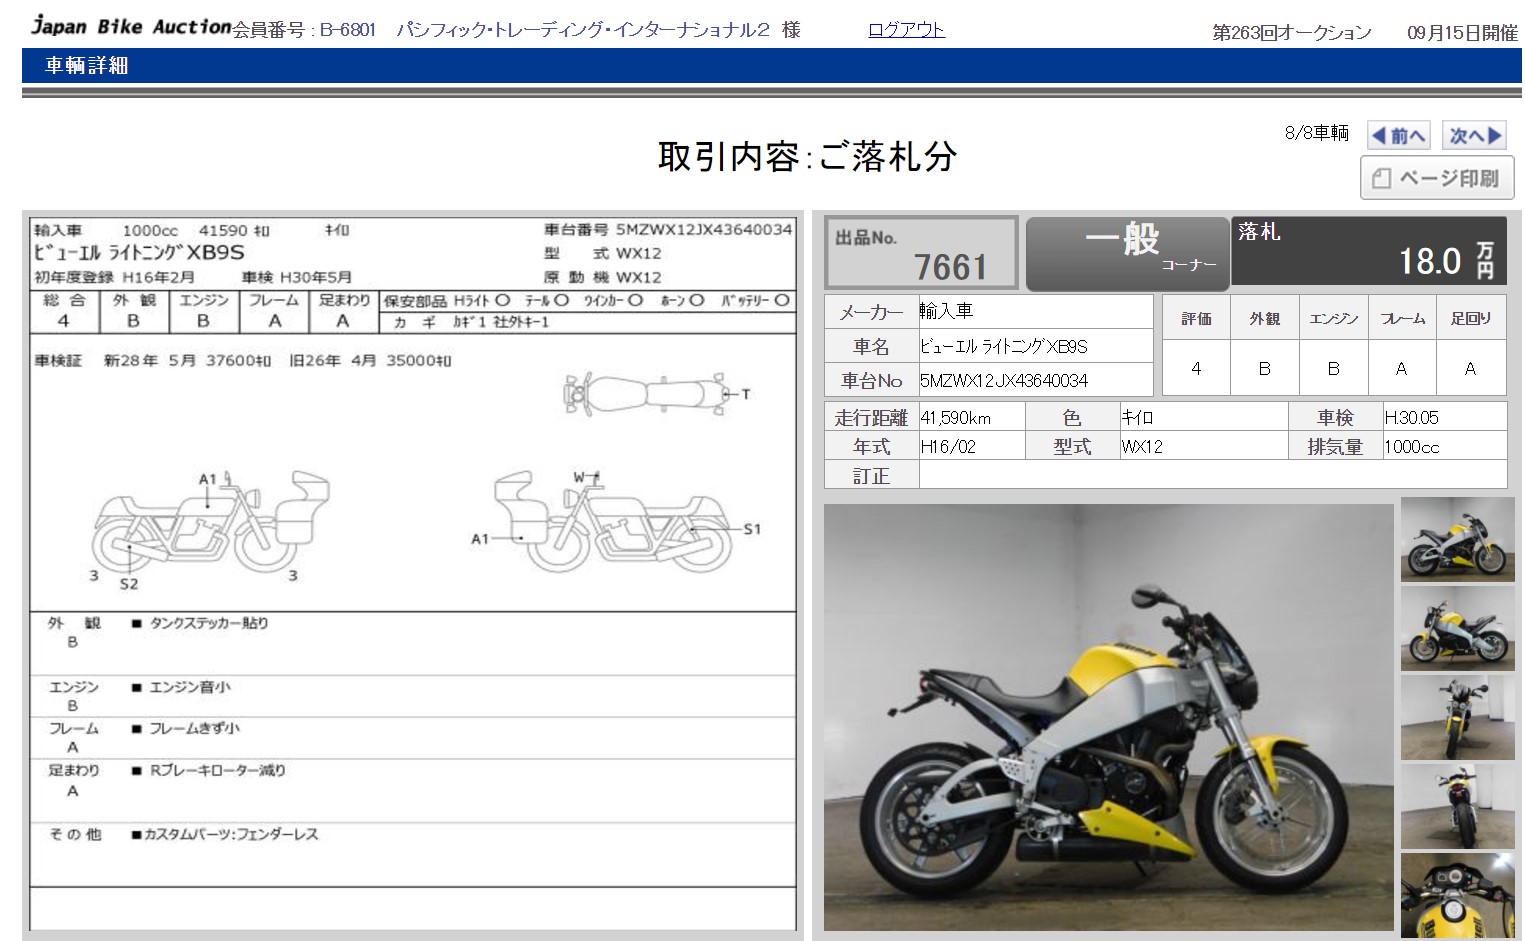
Task: Click the 車輌詳細 header bar title
Action: pos(87,66)
